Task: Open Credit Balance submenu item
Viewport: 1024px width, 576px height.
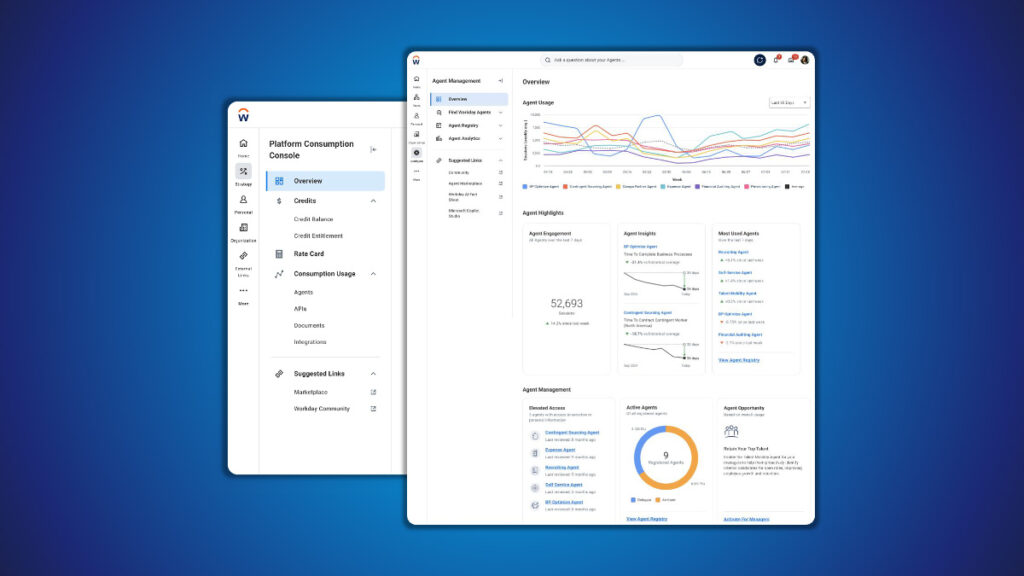Action: 313,219
